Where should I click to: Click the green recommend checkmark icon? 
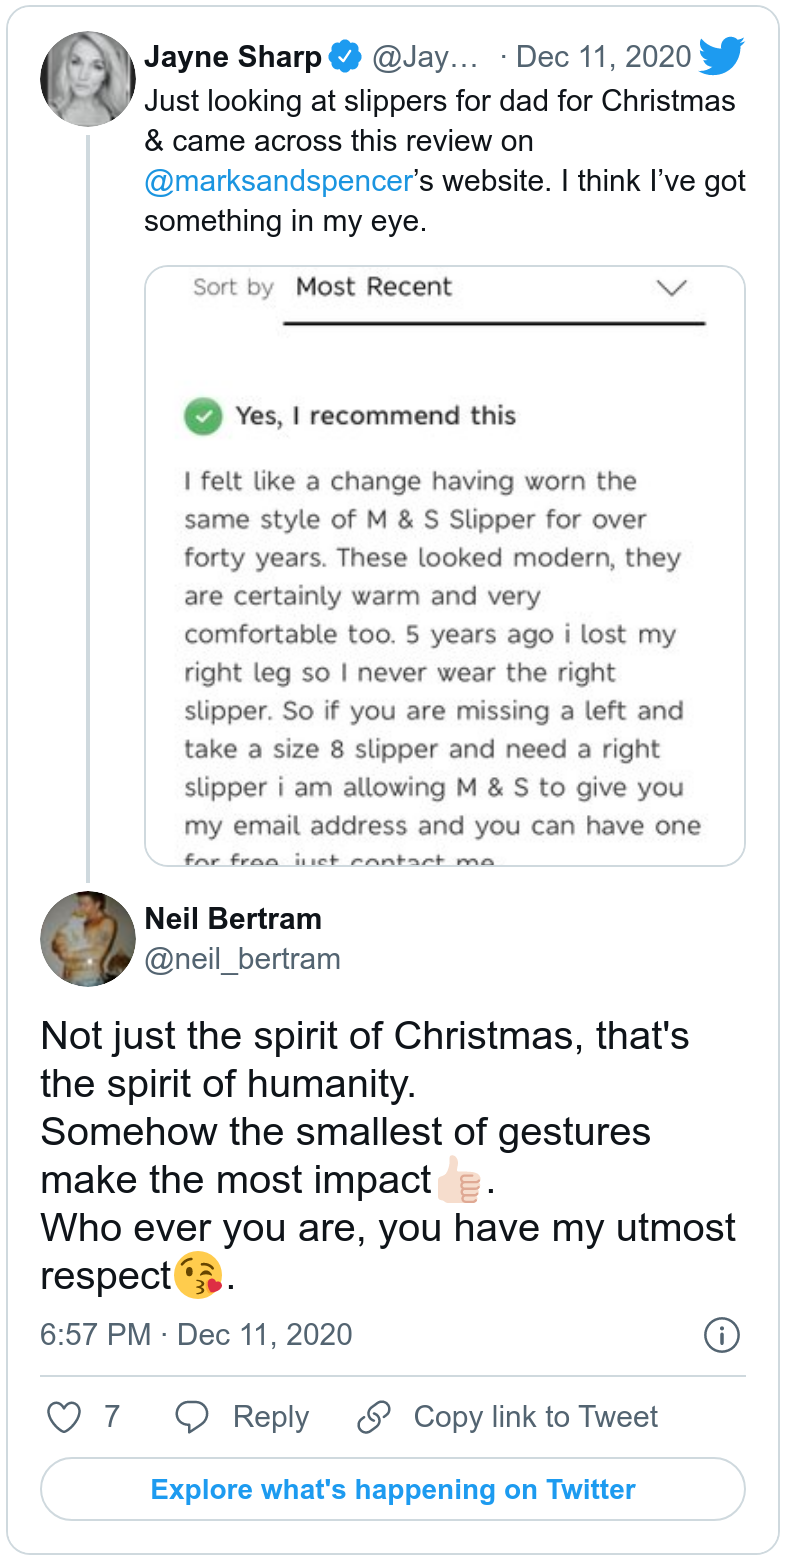(203, 416)
